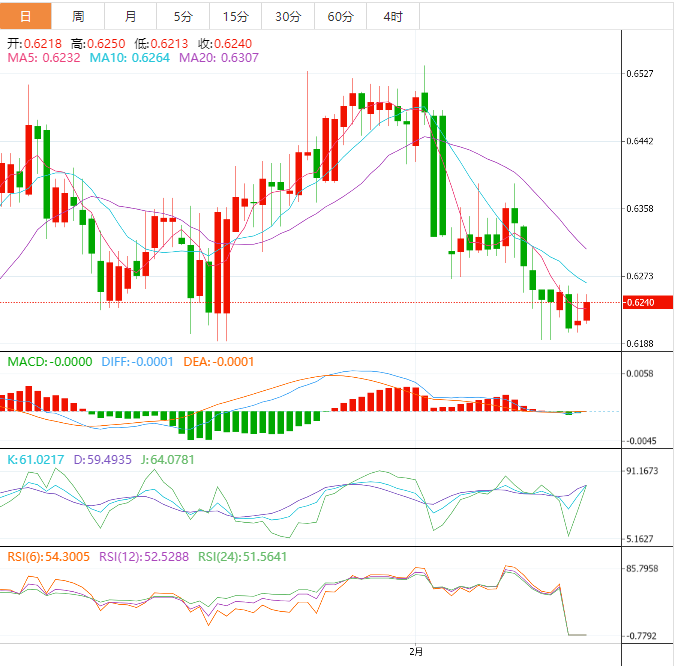Open the 月 monthly chart tab
This screenshot has width=679, height=666.
click(132, 16)
